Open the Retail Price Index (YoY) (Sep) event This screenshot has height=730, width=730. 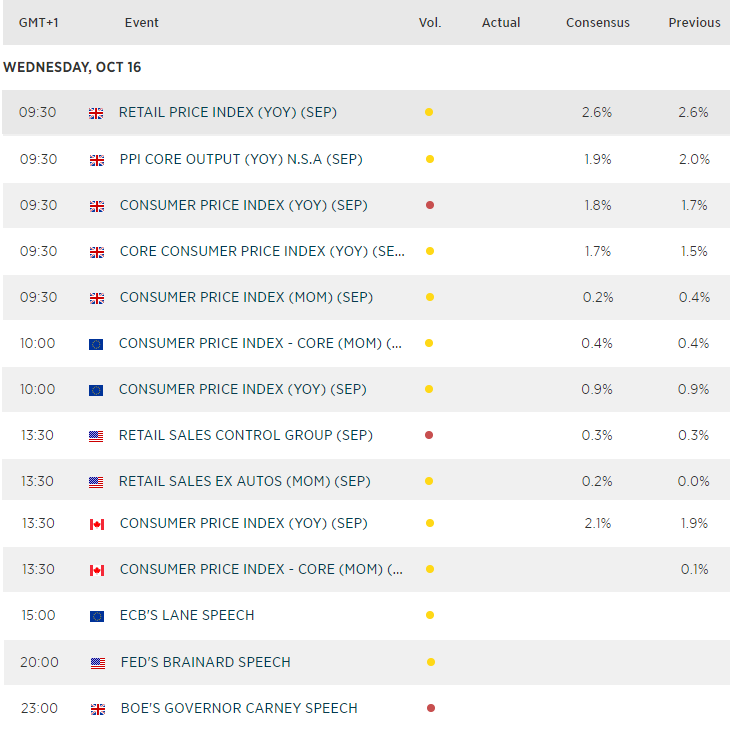(x=227, y=113)
